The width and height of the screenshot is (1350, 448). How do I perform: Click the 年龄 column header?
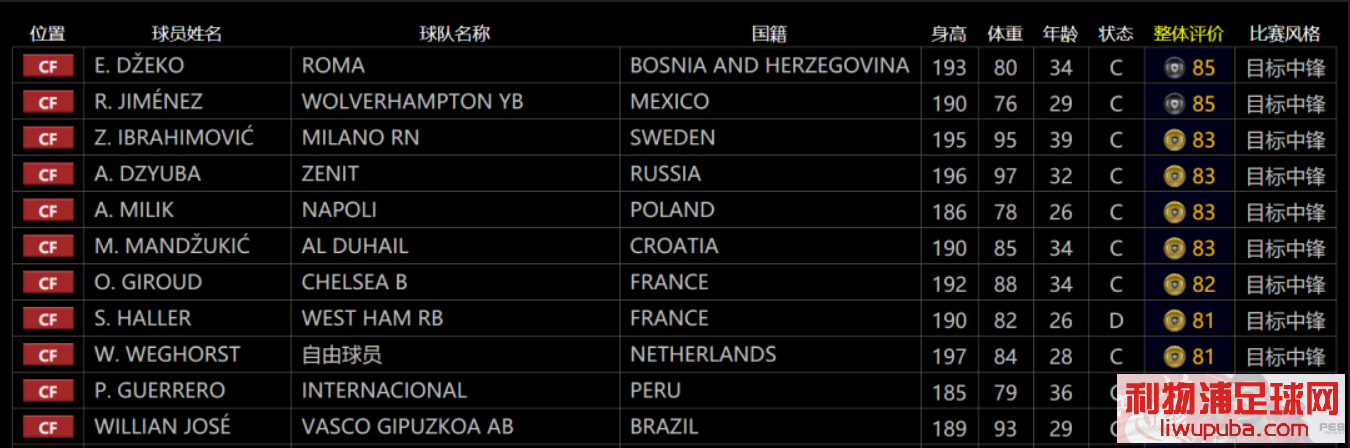tap(1061, 33)
